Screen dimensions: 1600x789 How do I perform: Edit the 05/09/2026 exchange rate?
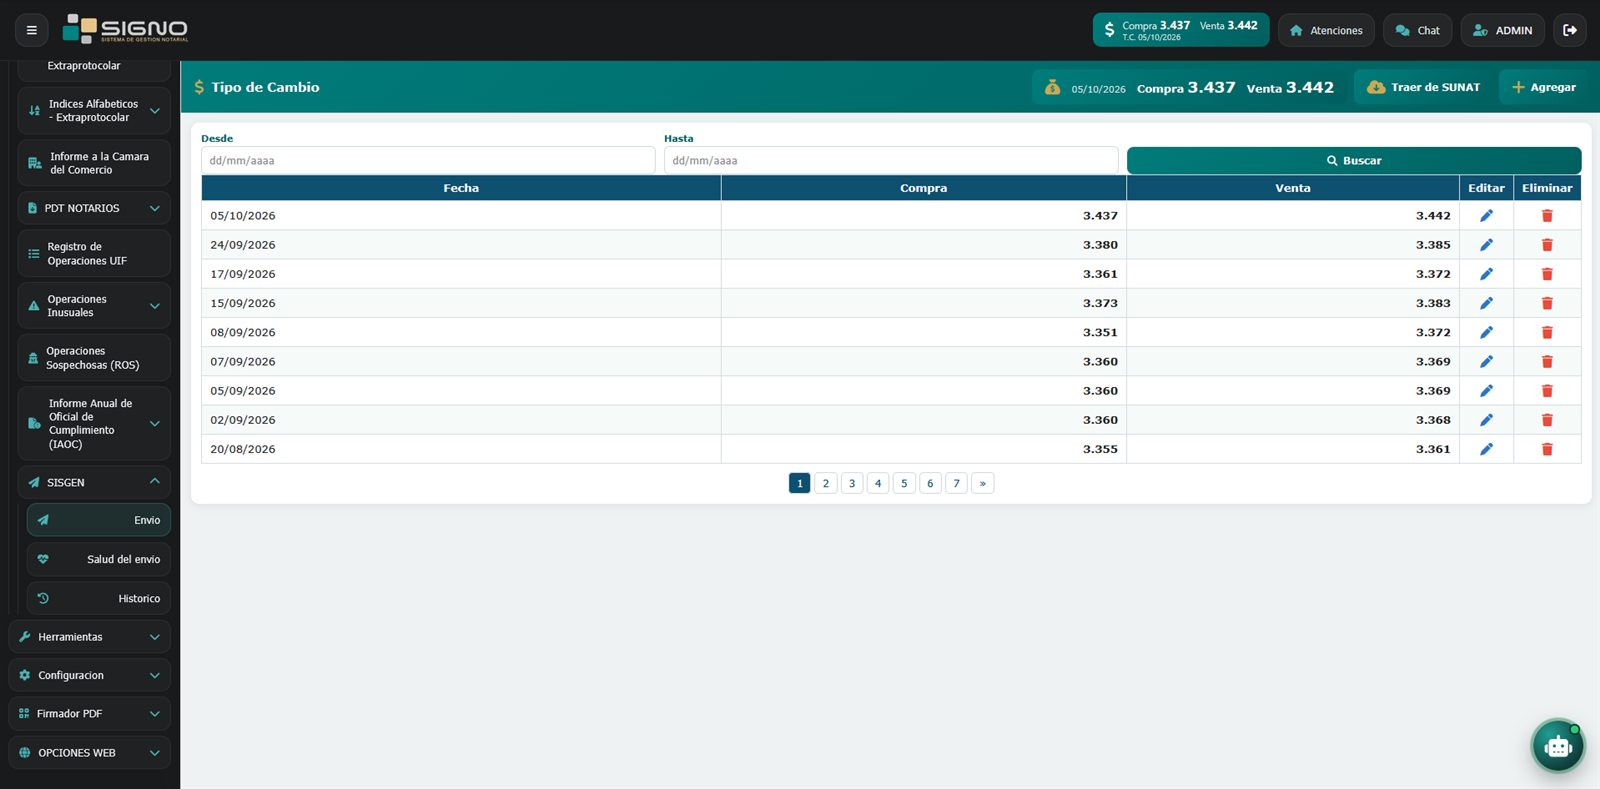tap(1486, 391)
